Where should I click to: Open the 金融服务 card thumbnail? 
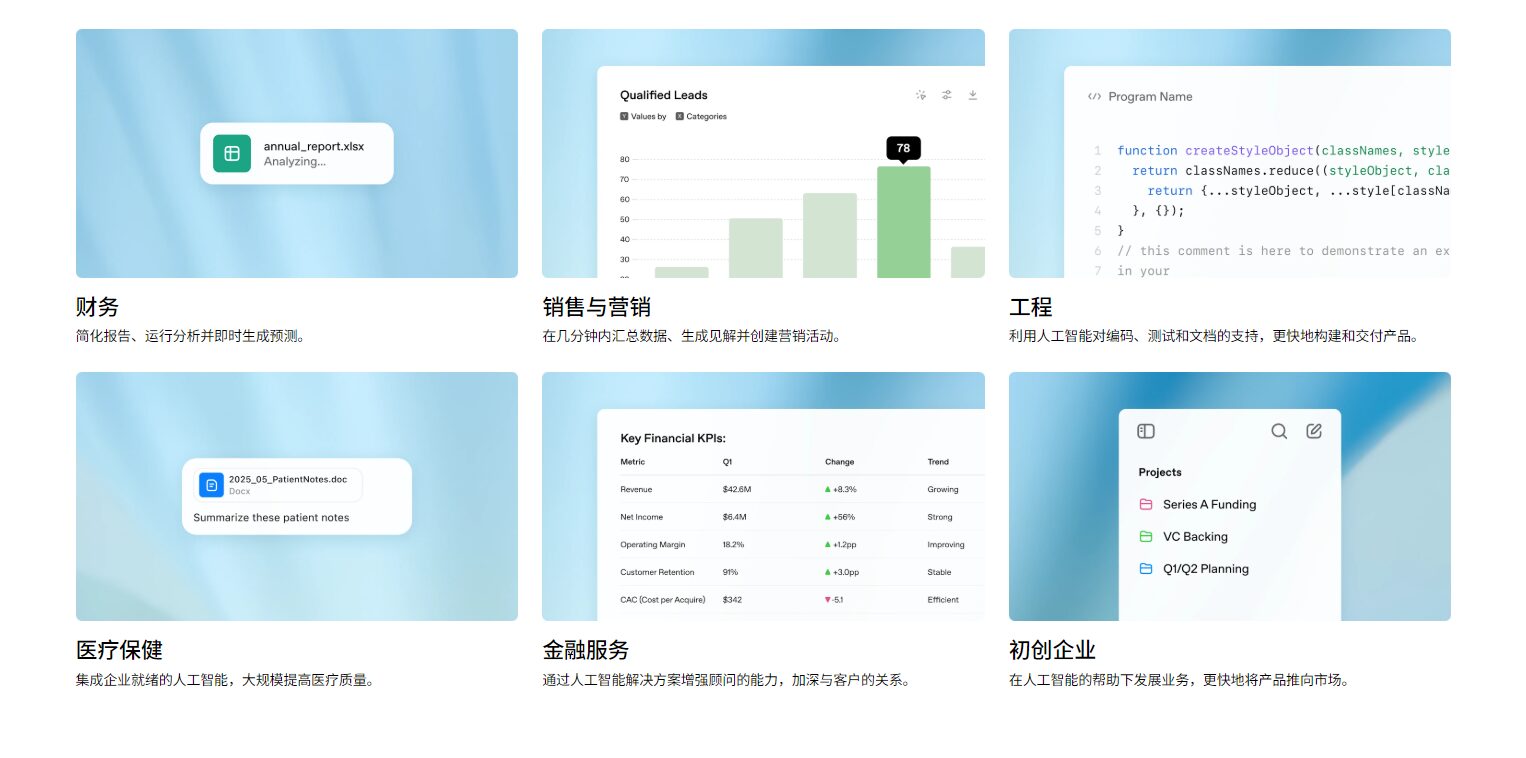pos(763,496)
